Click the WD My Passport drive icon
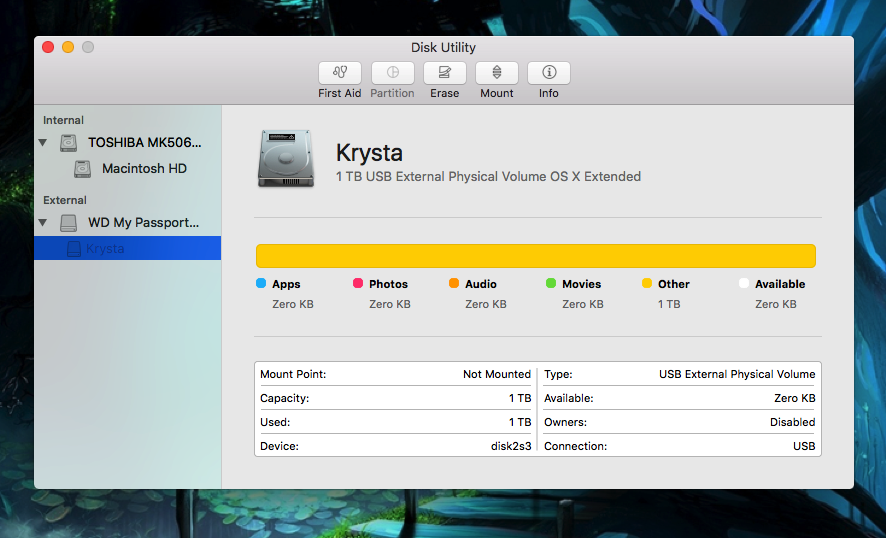Viewport: 886px width, 538px height. pyautogui.click(x=68, y=223)
